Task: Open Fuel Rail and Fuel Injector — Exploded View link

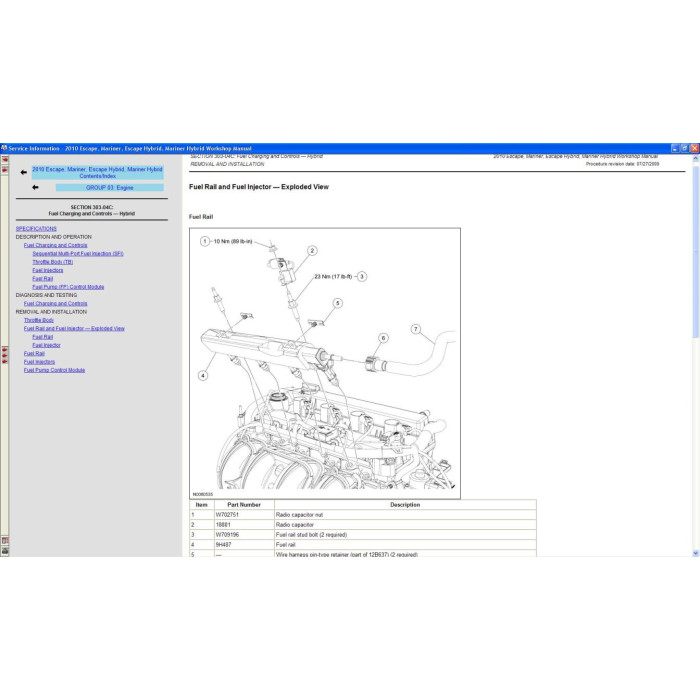Action: (74, 329)
